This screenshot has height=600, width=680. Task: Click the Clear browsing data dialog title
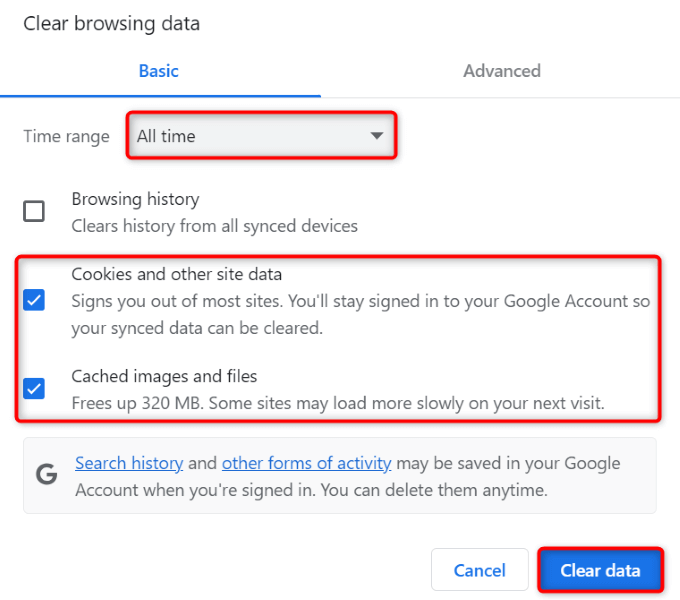pos(112,24)
